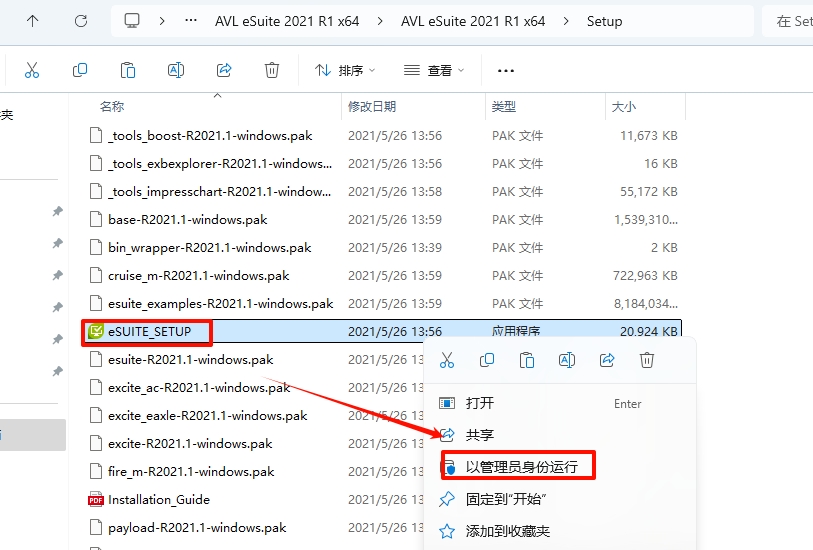
Task: Click the context menu Cut icon
Action: click(x=446, y=360)
